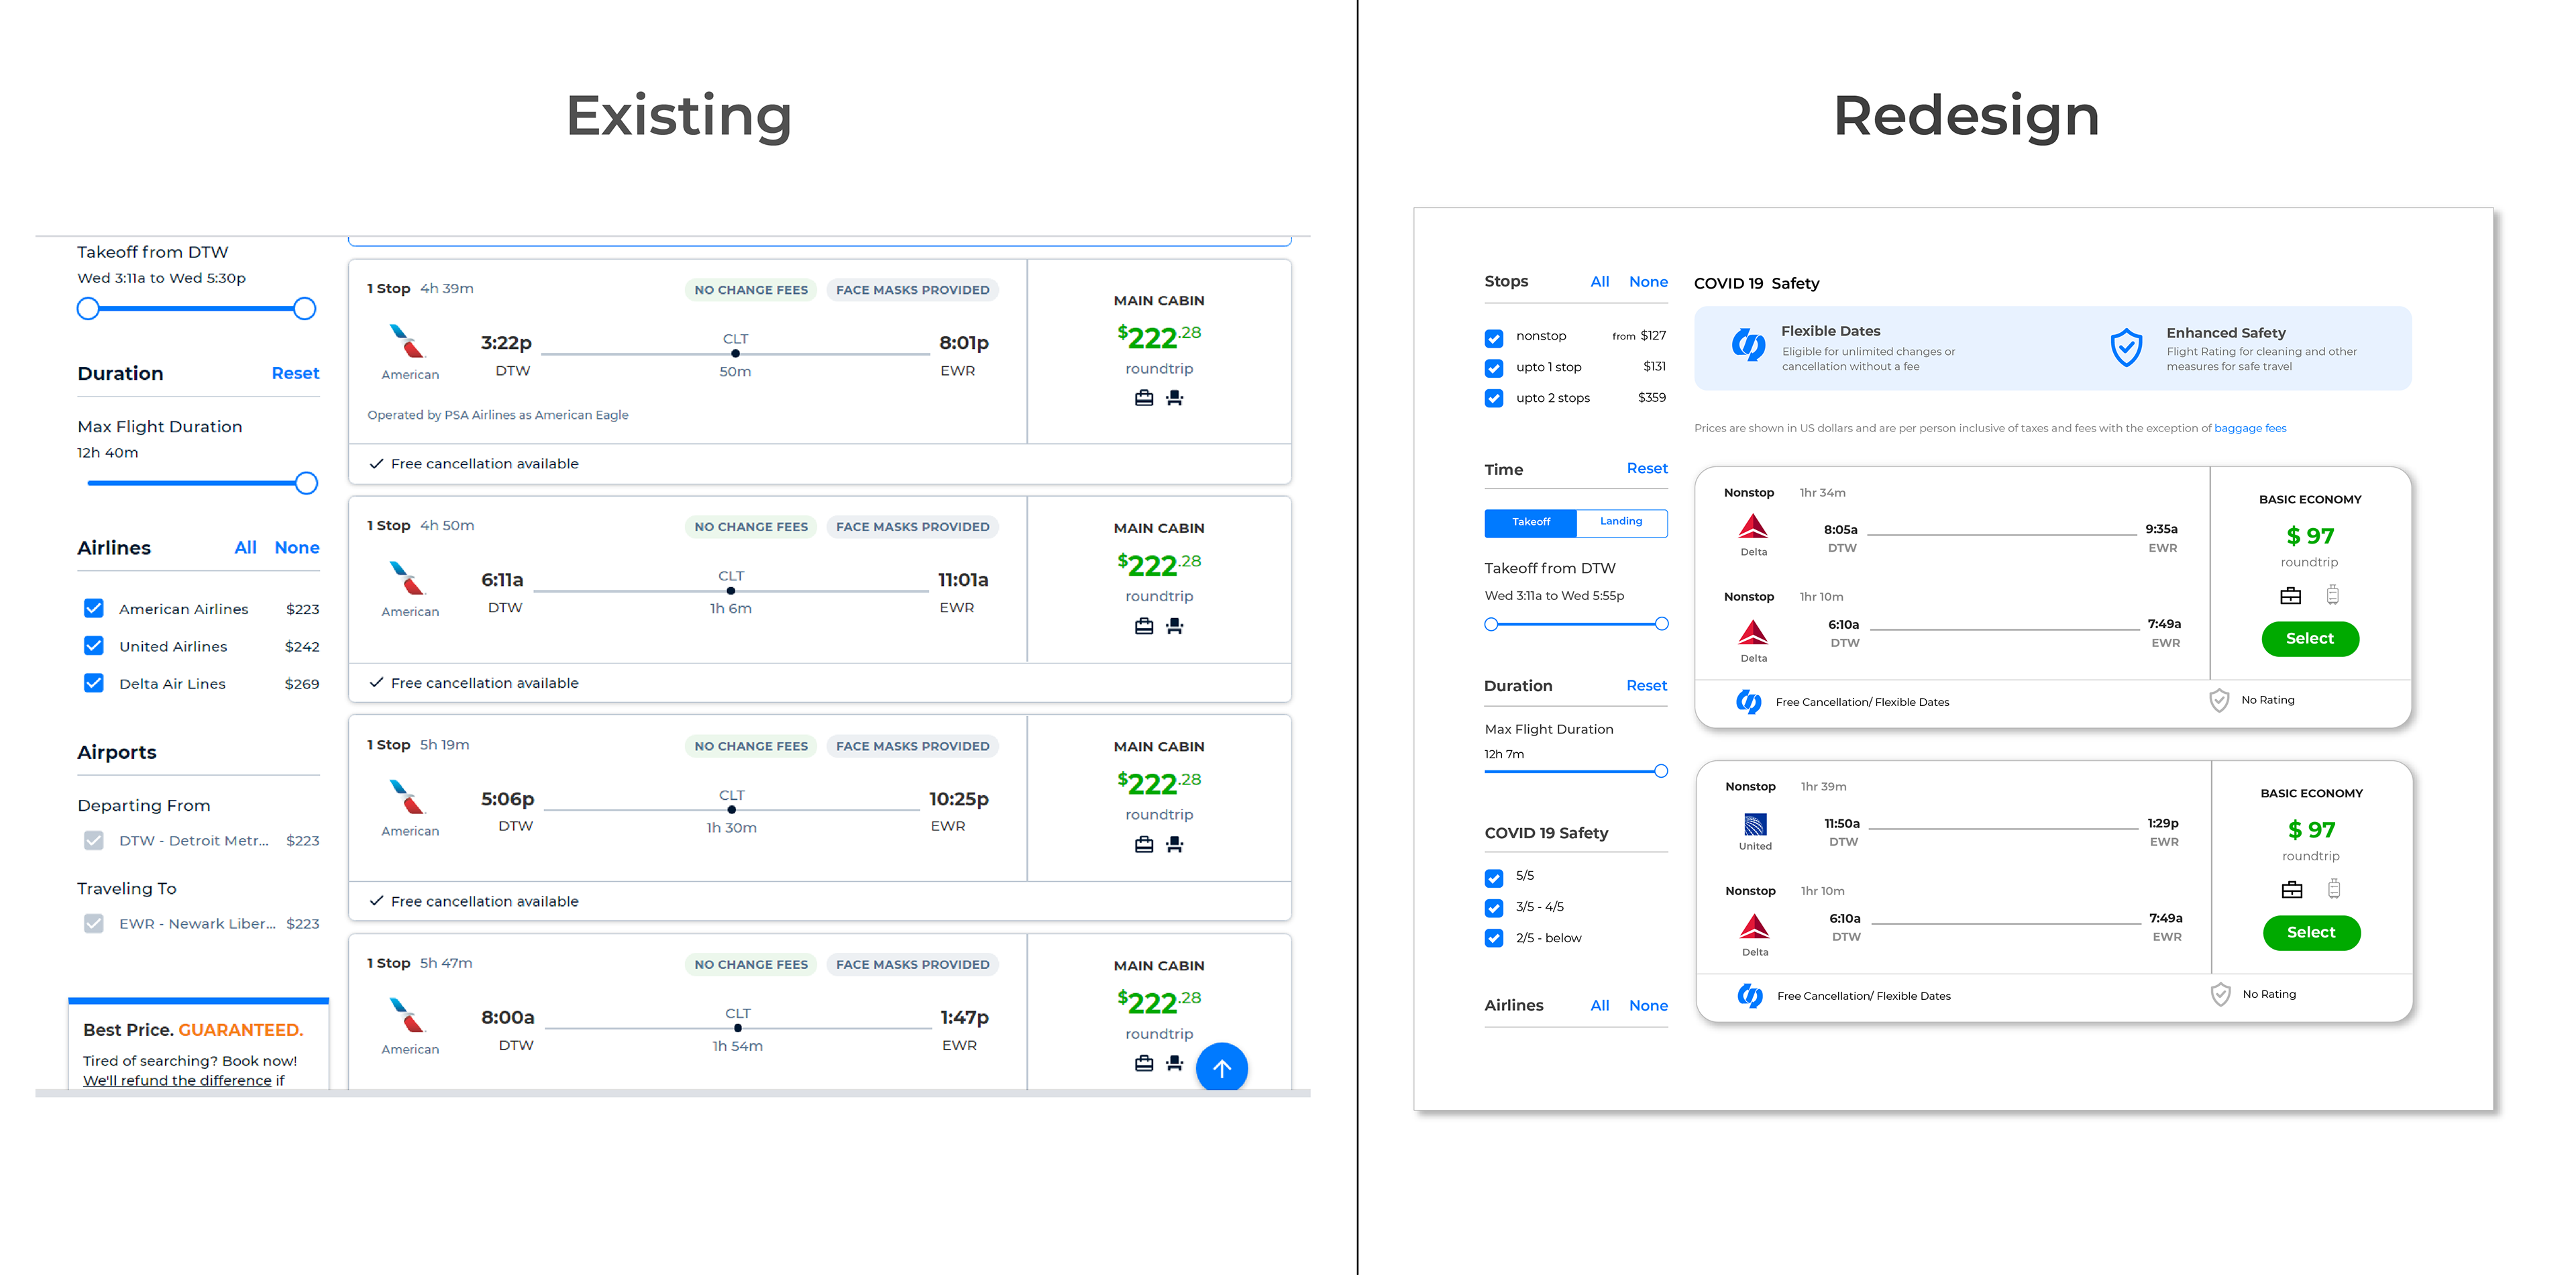The image size is (2576, 1275).
Task: Switch to the Takeoff time tab
Action: point(1531,522)
